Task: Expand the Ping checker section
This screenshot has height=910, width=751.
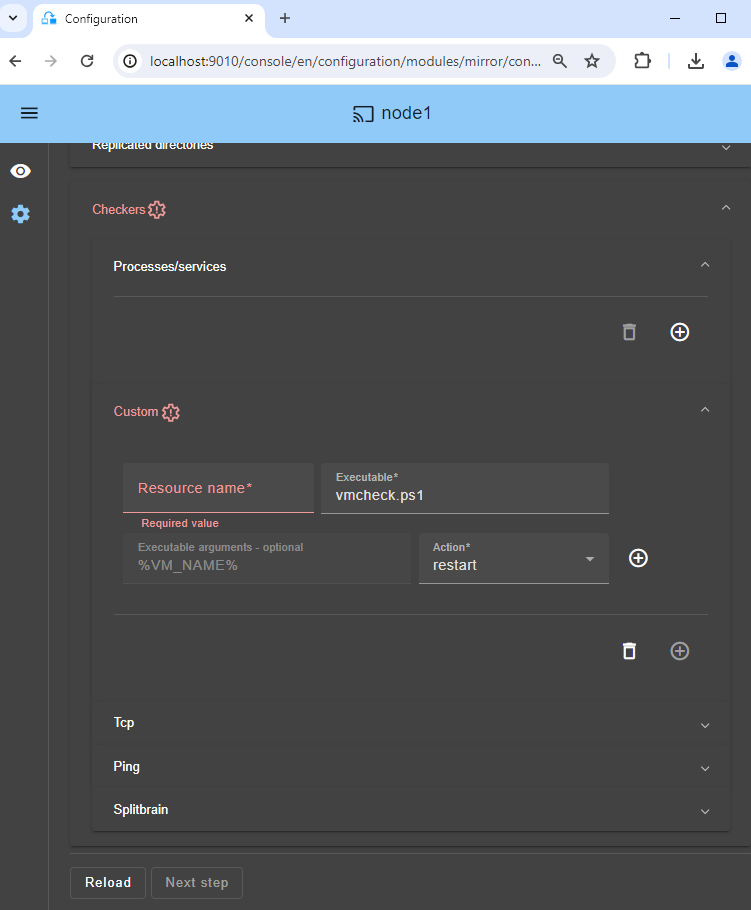Action: point(705,768)
